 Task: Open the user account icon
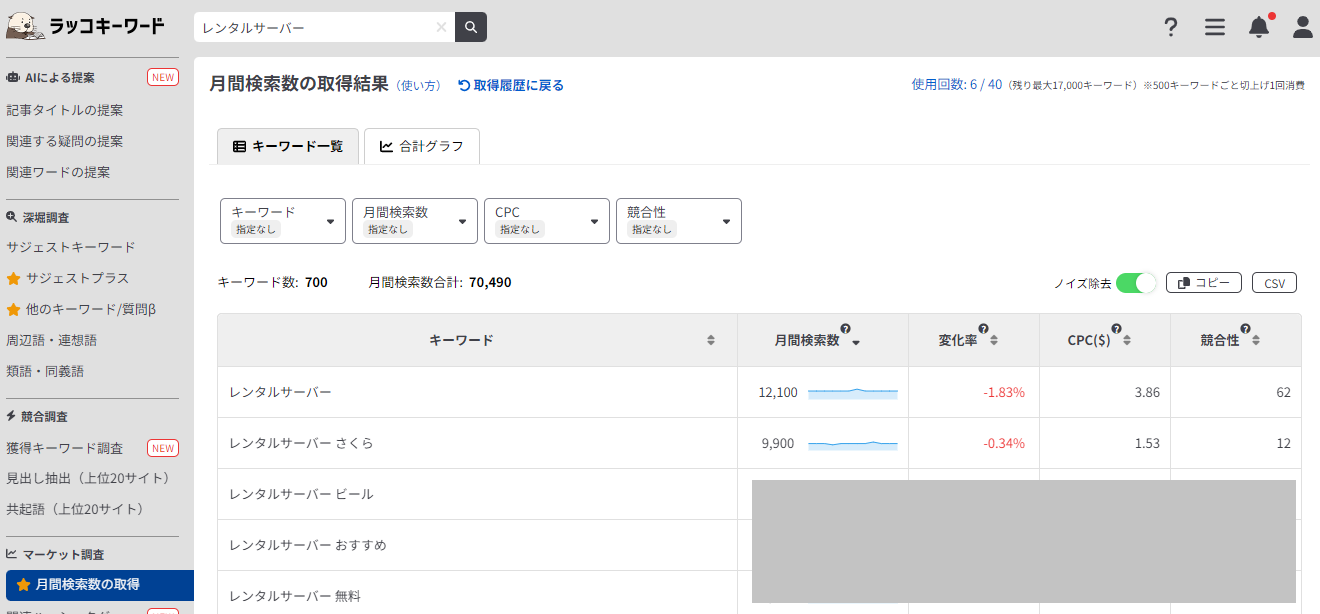1303,27
